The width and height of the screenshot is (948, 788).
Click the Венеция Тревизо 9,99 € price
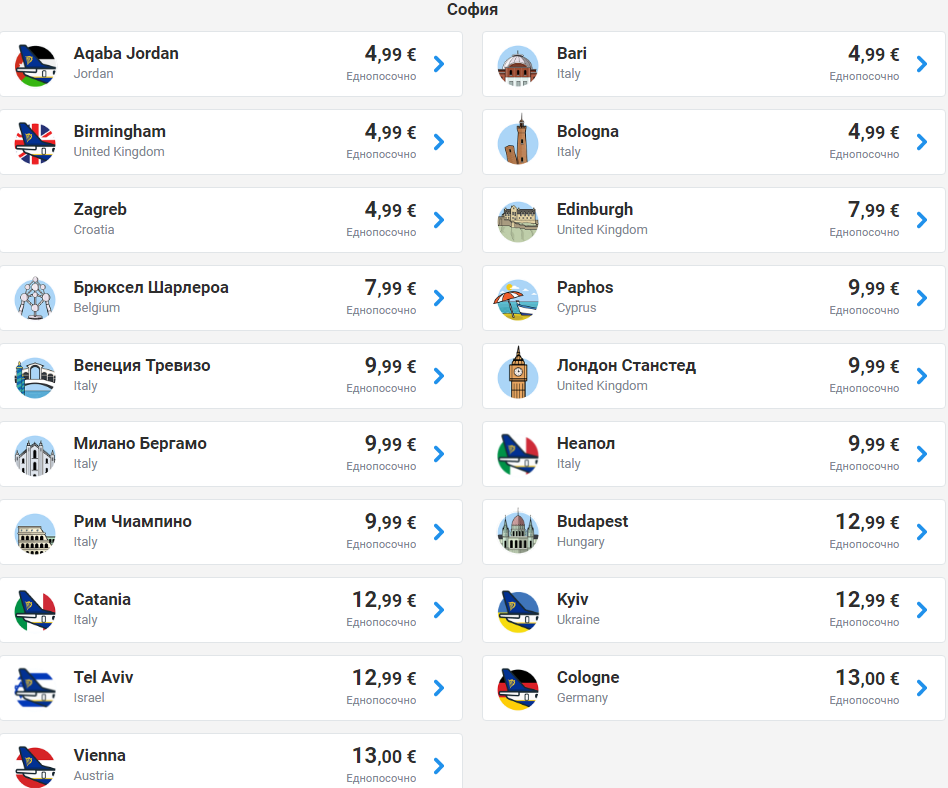point(390,366)
